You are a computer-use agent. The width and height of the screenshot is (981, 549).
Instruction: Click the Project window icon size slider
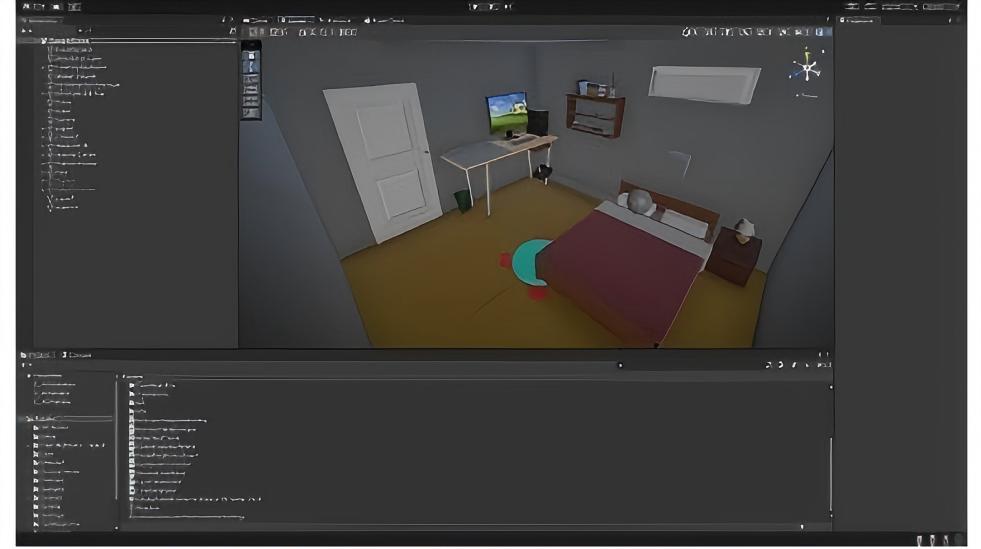point(802,526)
